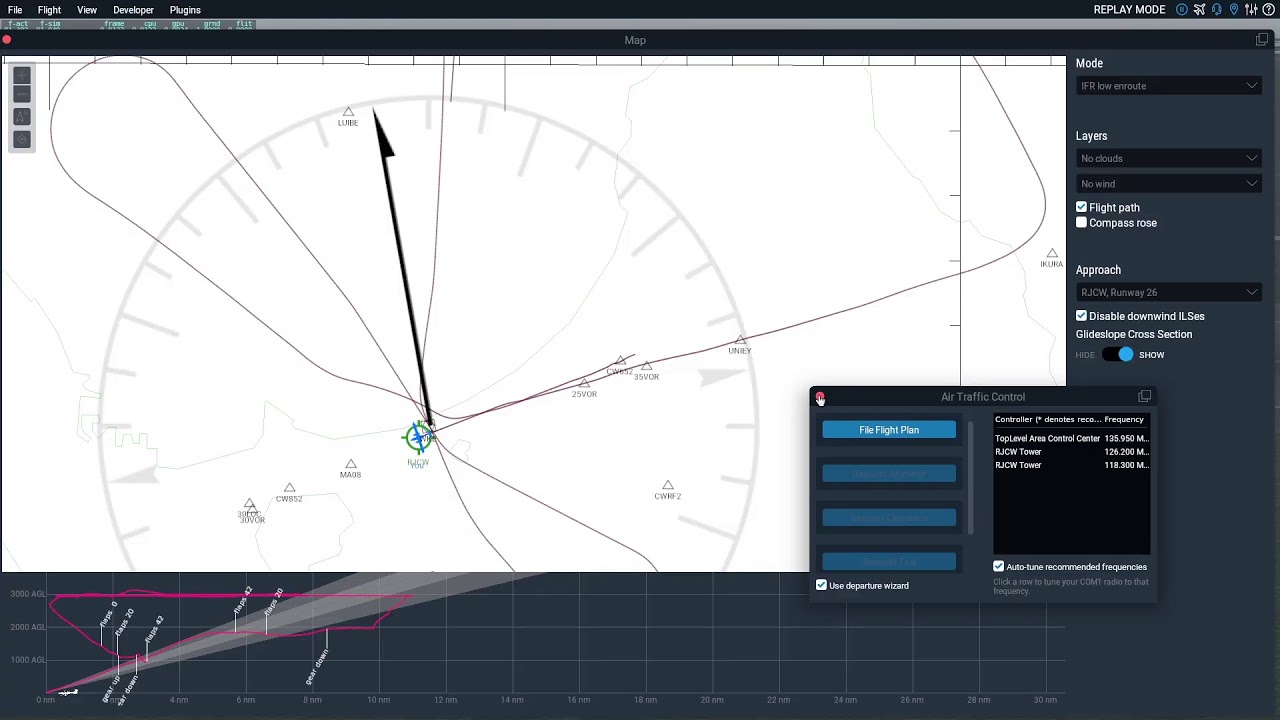Open the Flight menu
This screenshot has width=1280, height=720.
(x=49, y=10)
